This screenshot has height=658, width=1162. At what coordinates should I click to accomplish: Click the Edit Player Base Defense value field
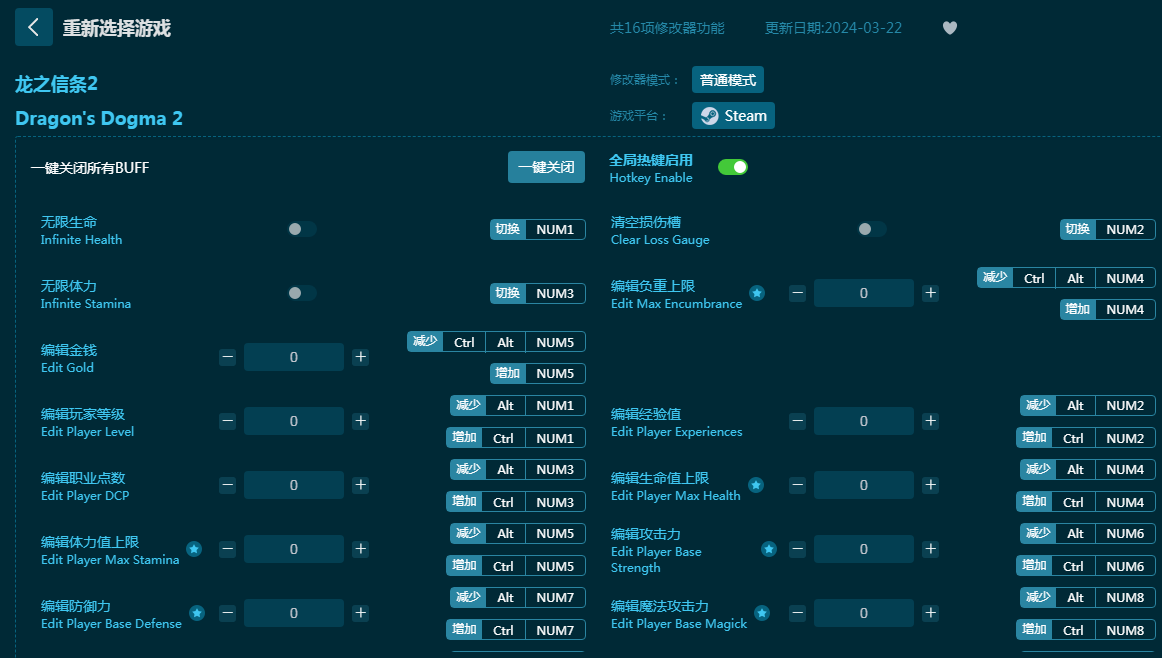pos(293,613)
